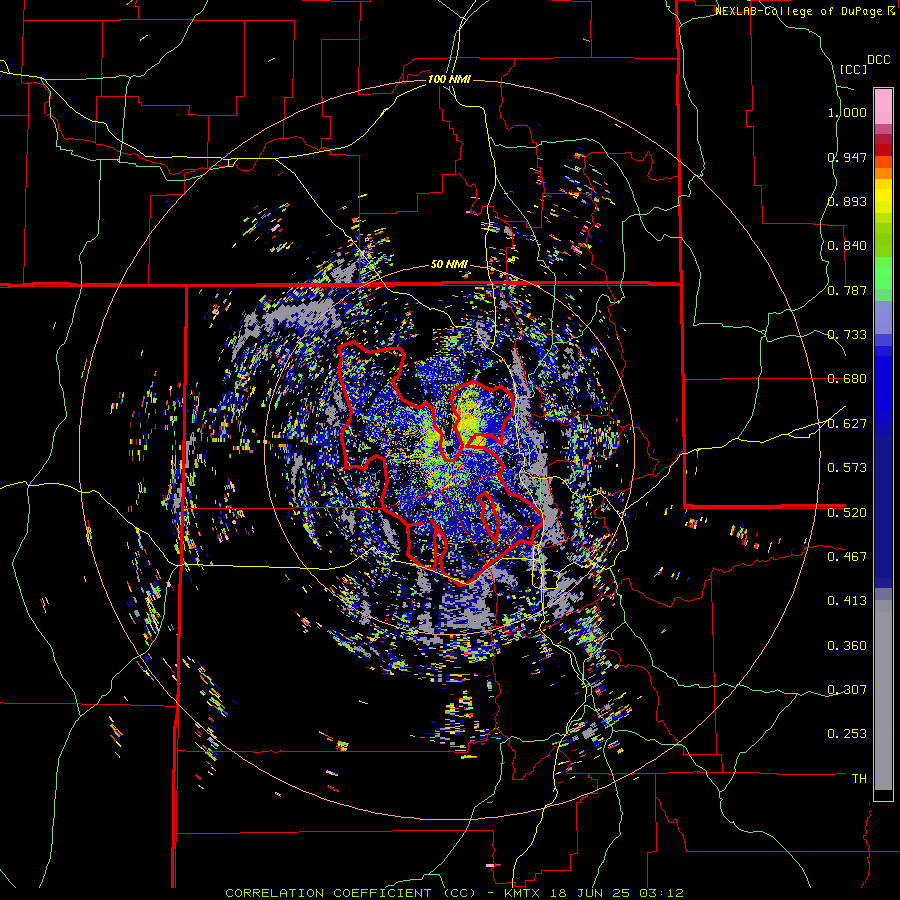The width and height of the screenshot is (900, 900).
Task: Click the DCC label above the color bar
Action: click(x=878, y=60)
